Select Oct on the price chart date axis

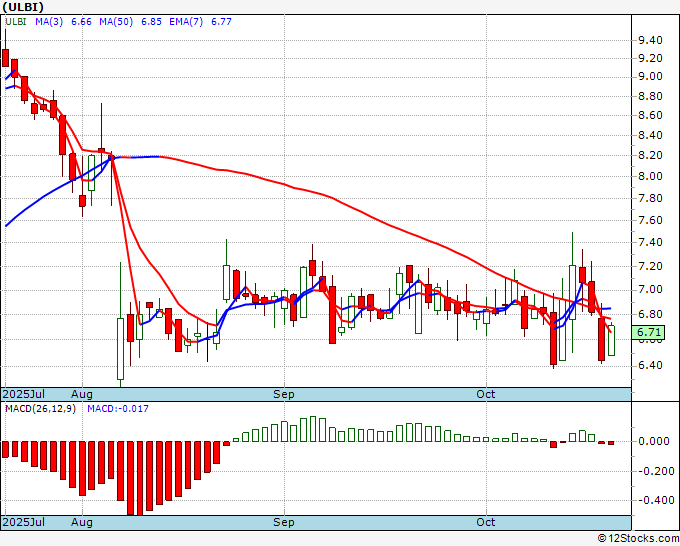pyautogui.click(x=486, y=394)
